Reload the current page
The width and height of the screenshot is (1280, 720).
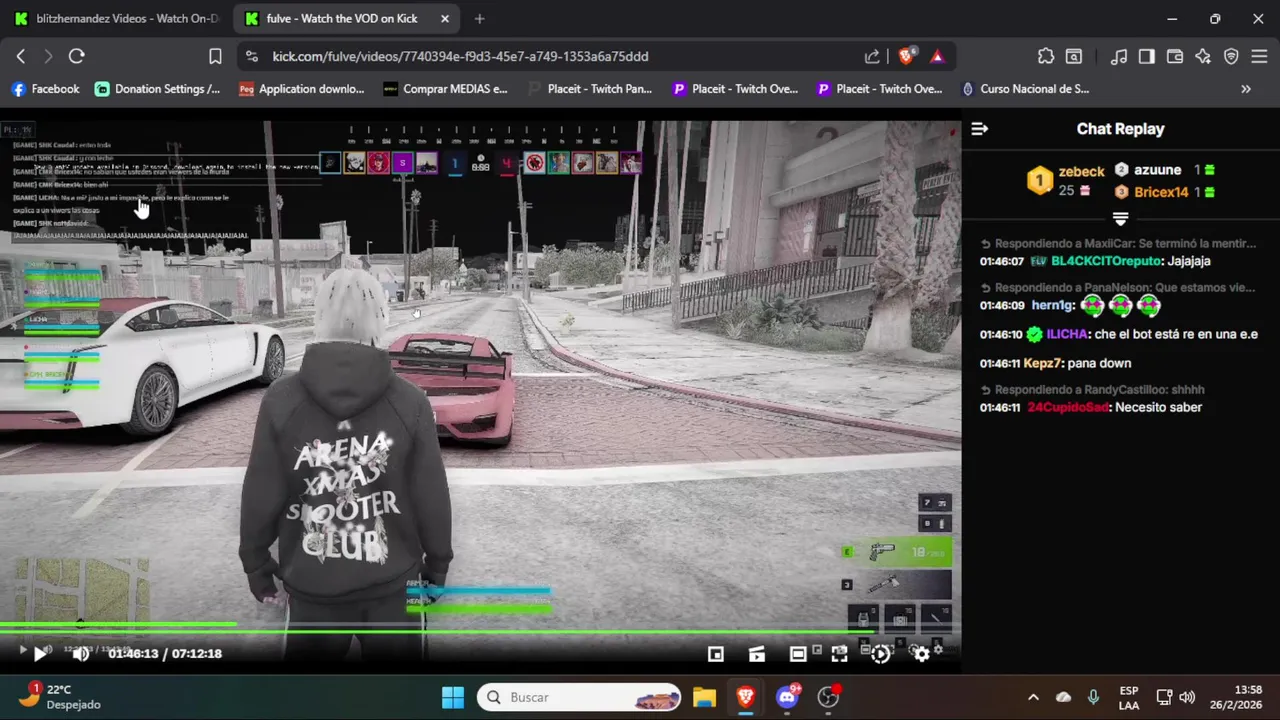(x=77, y=56)
